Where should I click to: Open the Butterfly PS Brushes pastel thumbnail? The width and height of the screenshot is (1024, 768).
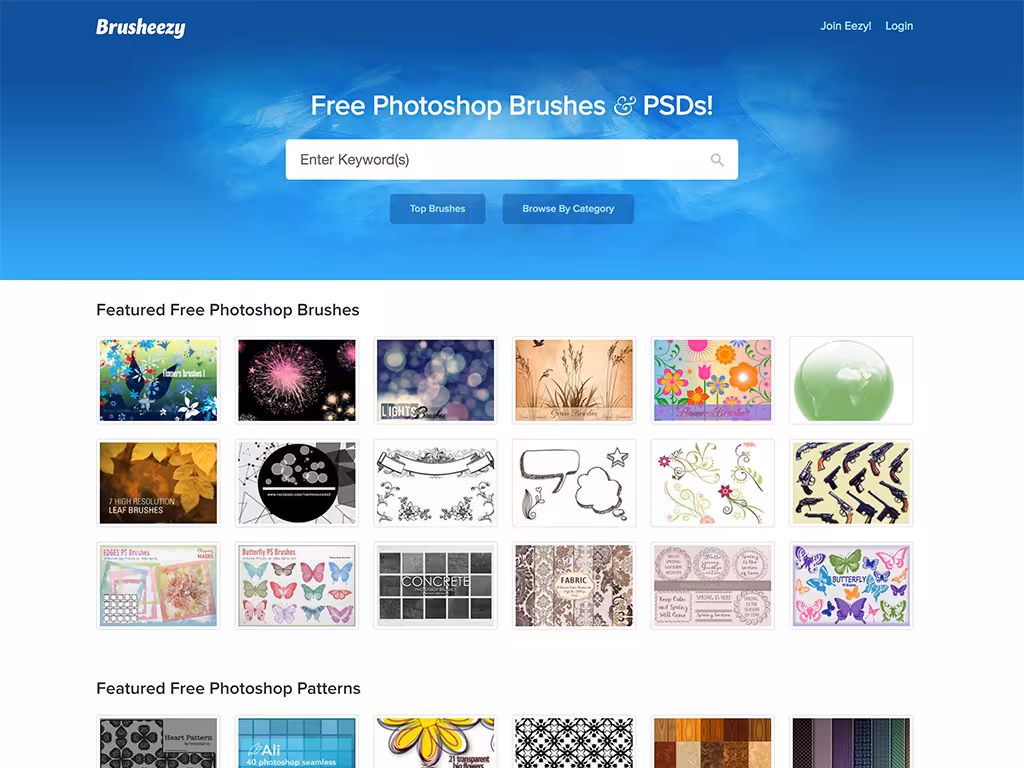(297, 585)
